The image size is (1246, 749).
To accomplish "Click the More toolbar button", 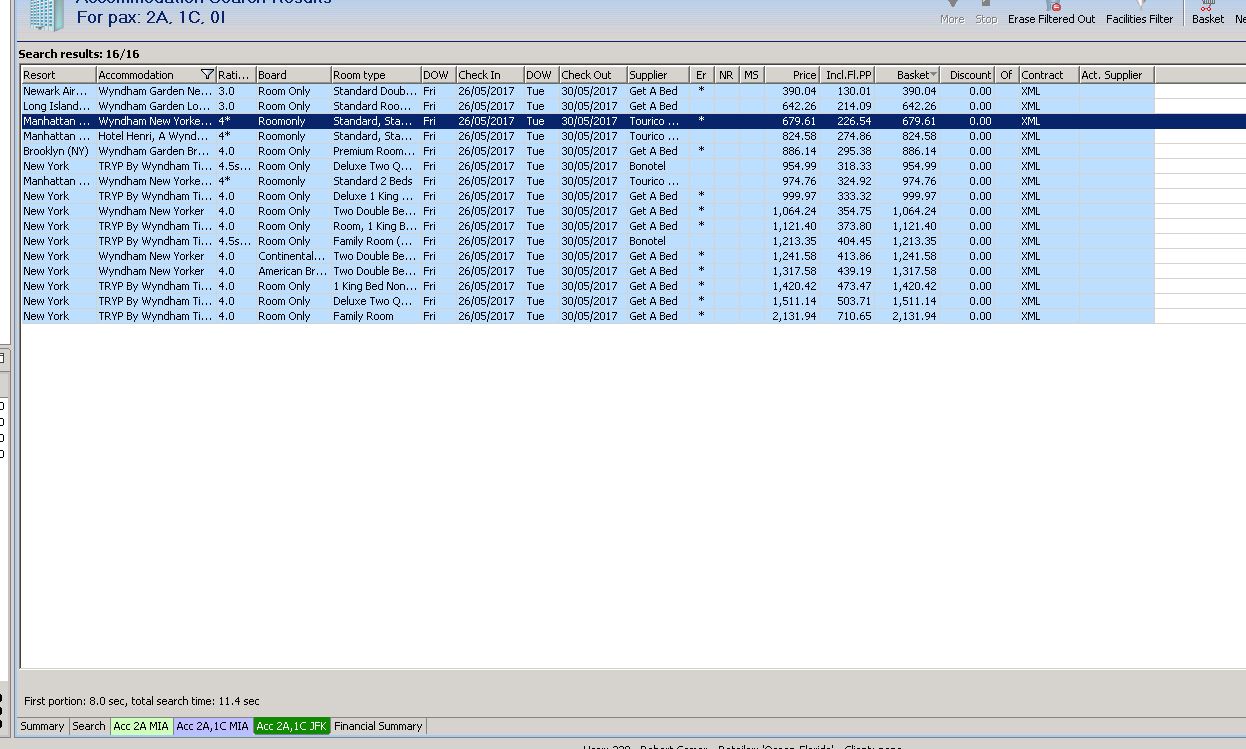I will 952,13.
